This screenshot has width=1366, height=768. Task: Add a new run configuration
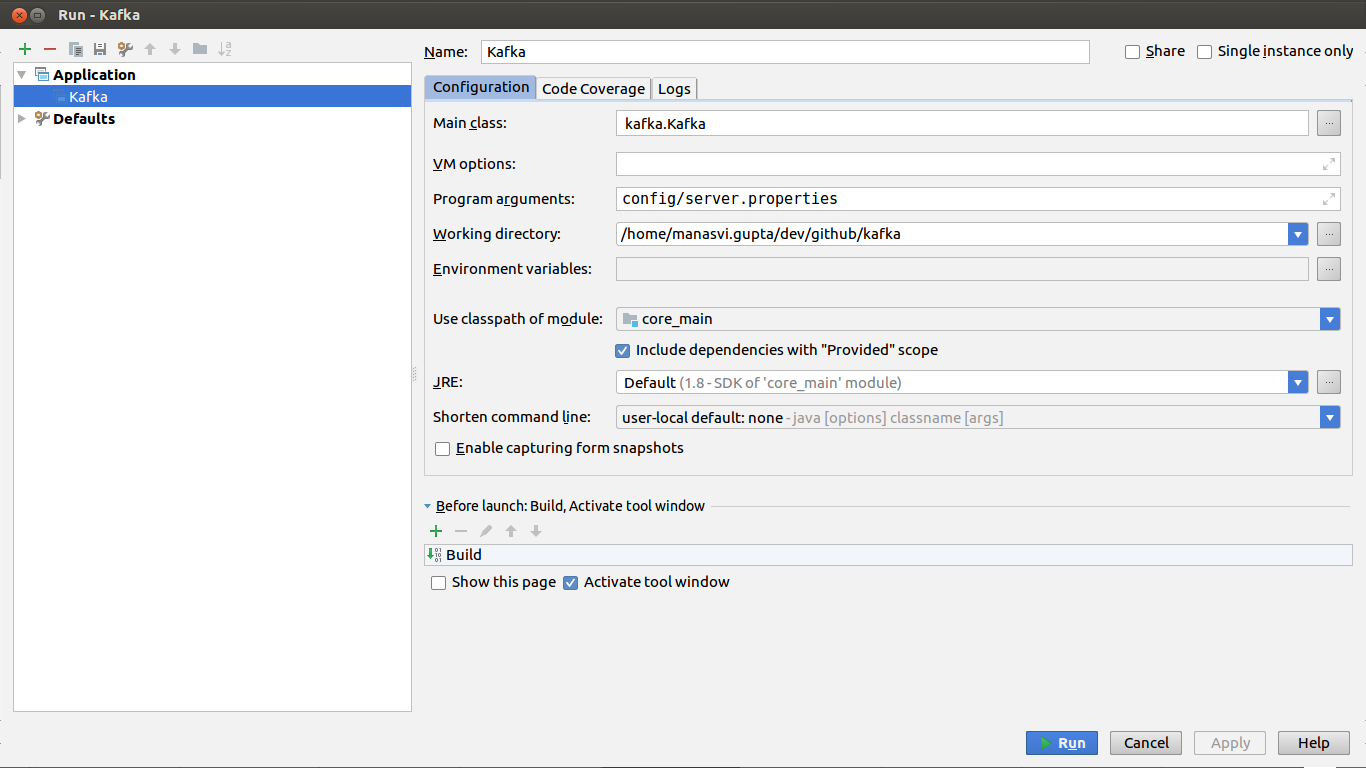[25, 49]
